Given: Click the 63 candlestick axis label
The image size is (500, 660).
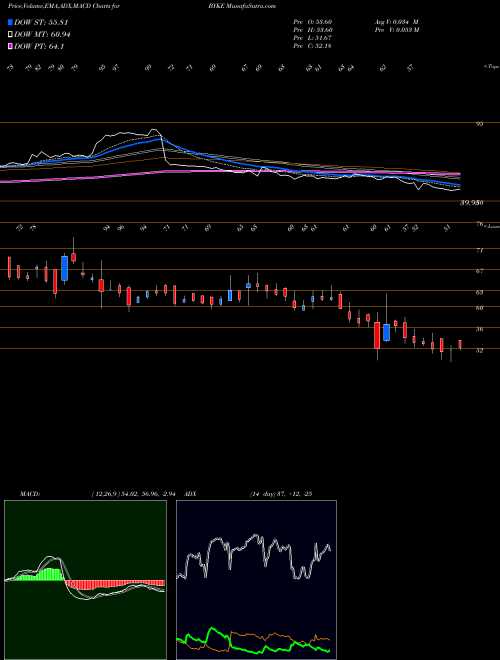Looking at the screenshot, I should coord(479,292).
